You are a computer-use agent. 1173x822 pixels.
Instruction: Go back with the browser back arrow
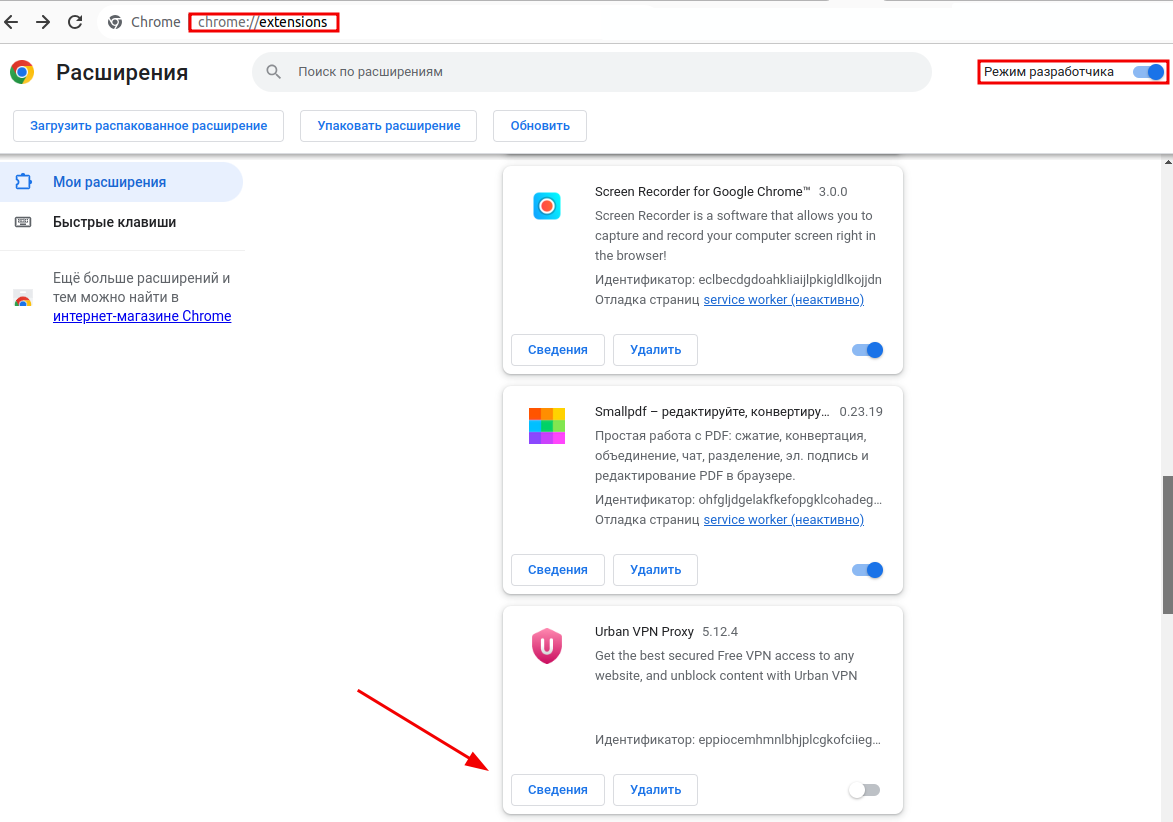pos(11,22)
